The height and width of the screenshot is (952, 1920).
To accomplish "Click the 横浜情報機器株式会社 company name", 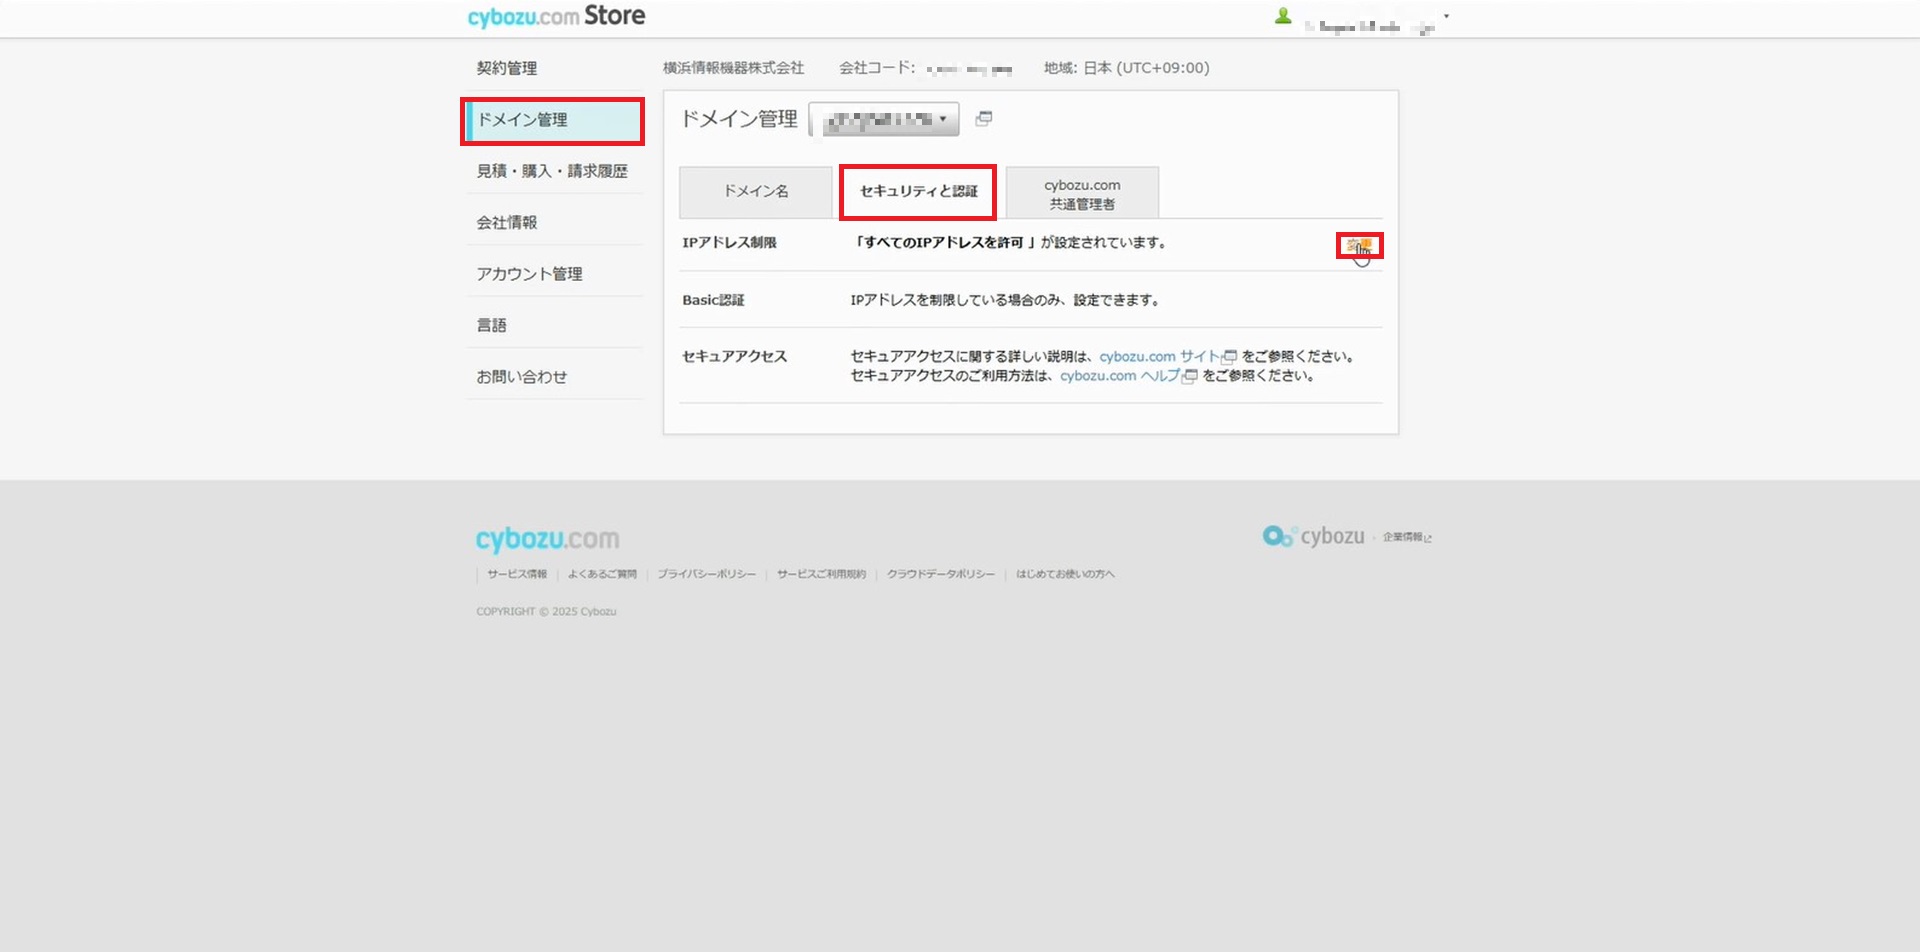I will [733, 68].
